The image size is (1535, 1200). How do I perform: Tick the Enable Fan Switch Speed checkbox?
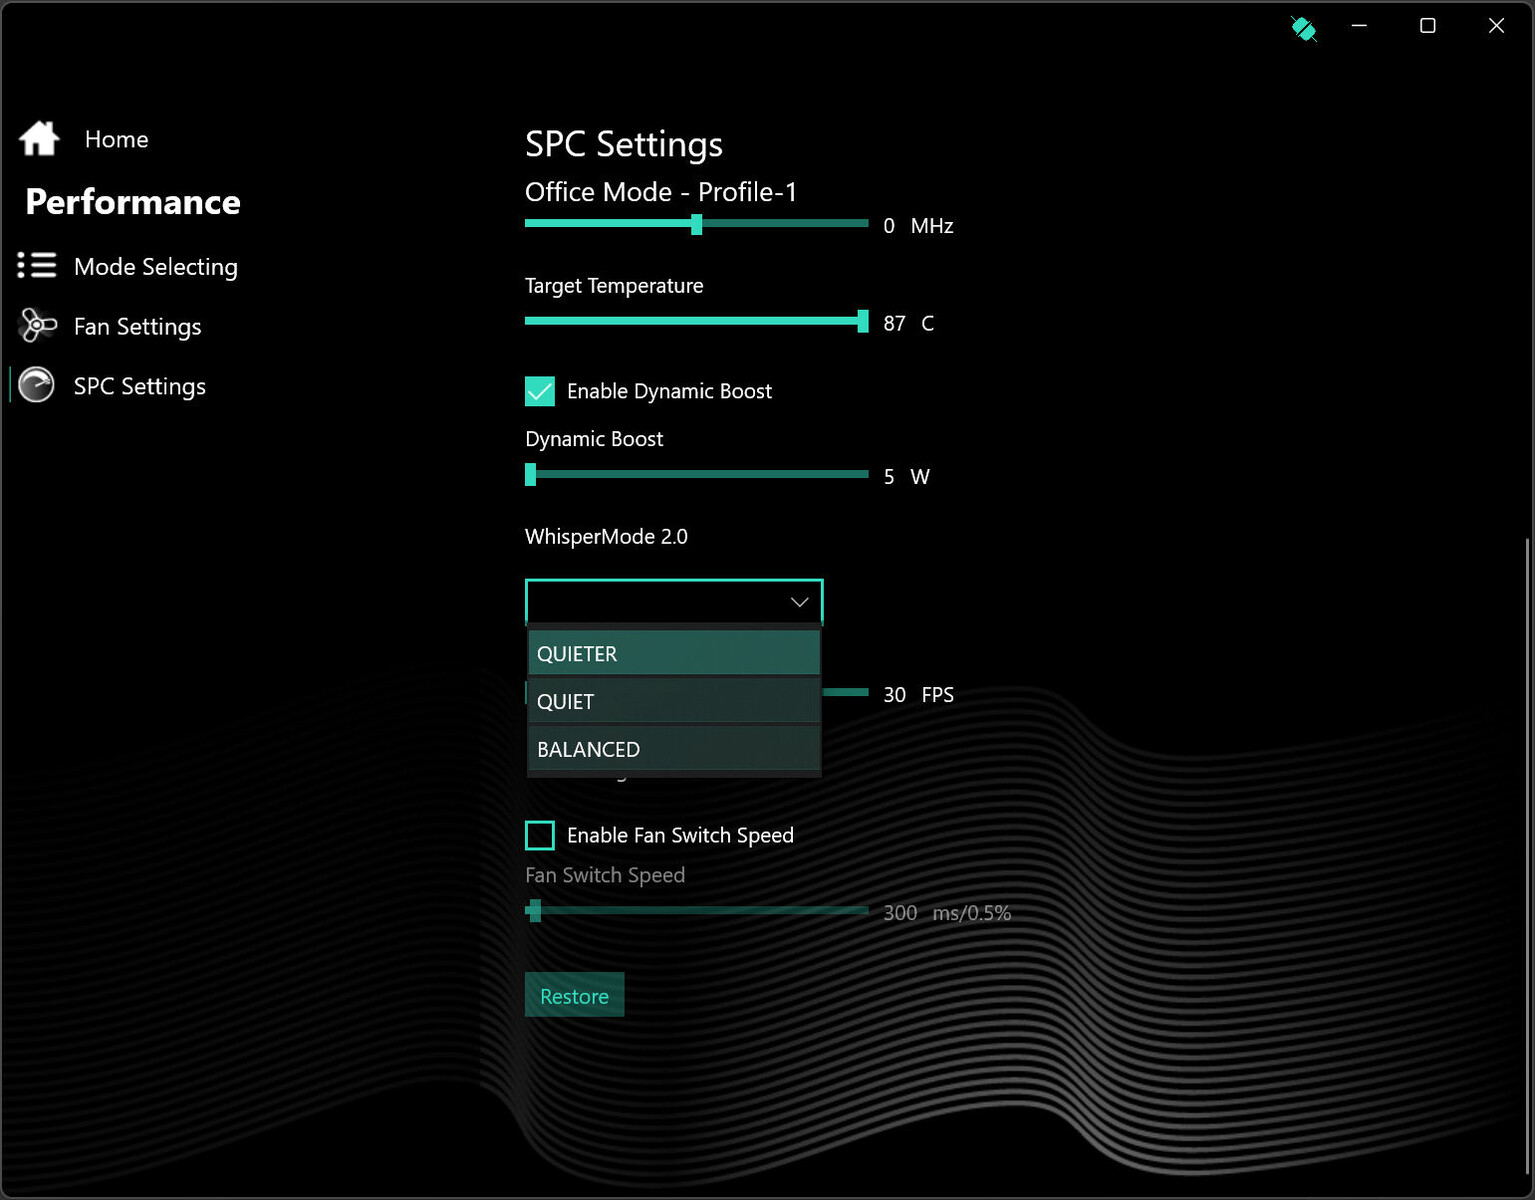540,835
